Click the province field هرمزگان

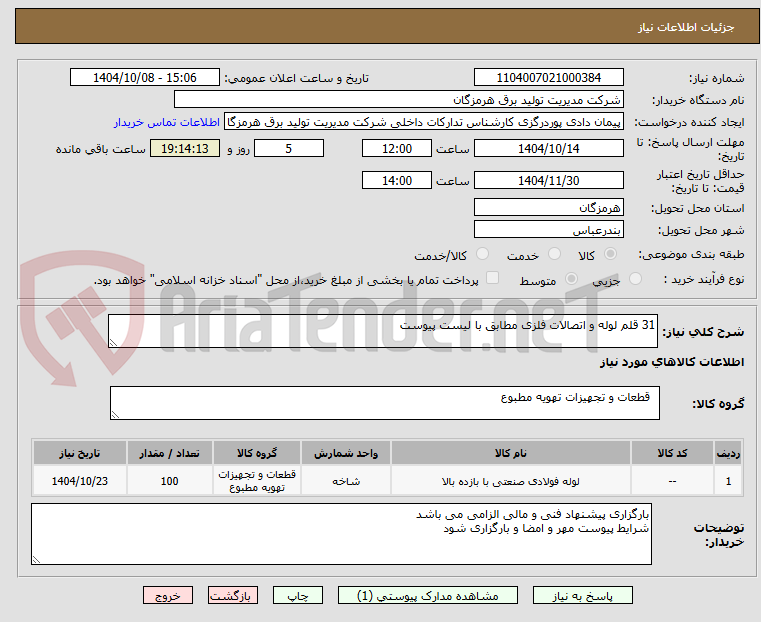coord(548,208)
